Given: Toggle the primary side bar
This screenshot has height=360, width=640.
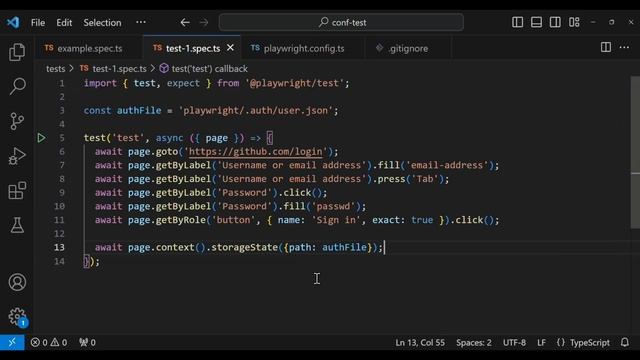Looking at the screenshot, I should coord(518,22).
